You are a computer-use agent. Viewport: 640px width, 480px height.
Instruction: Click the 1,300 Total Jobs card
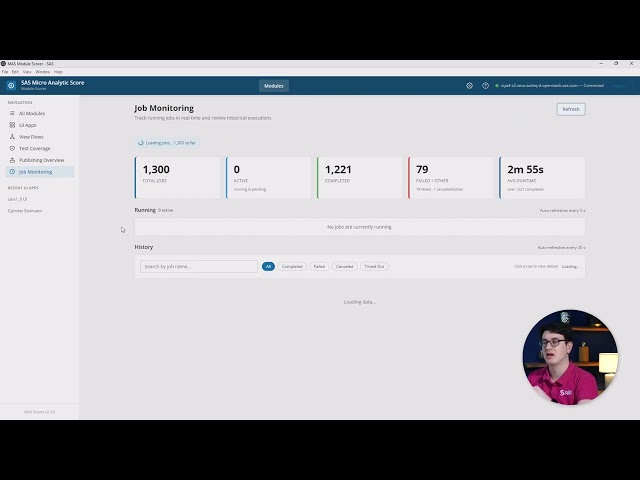pos(178,178)
